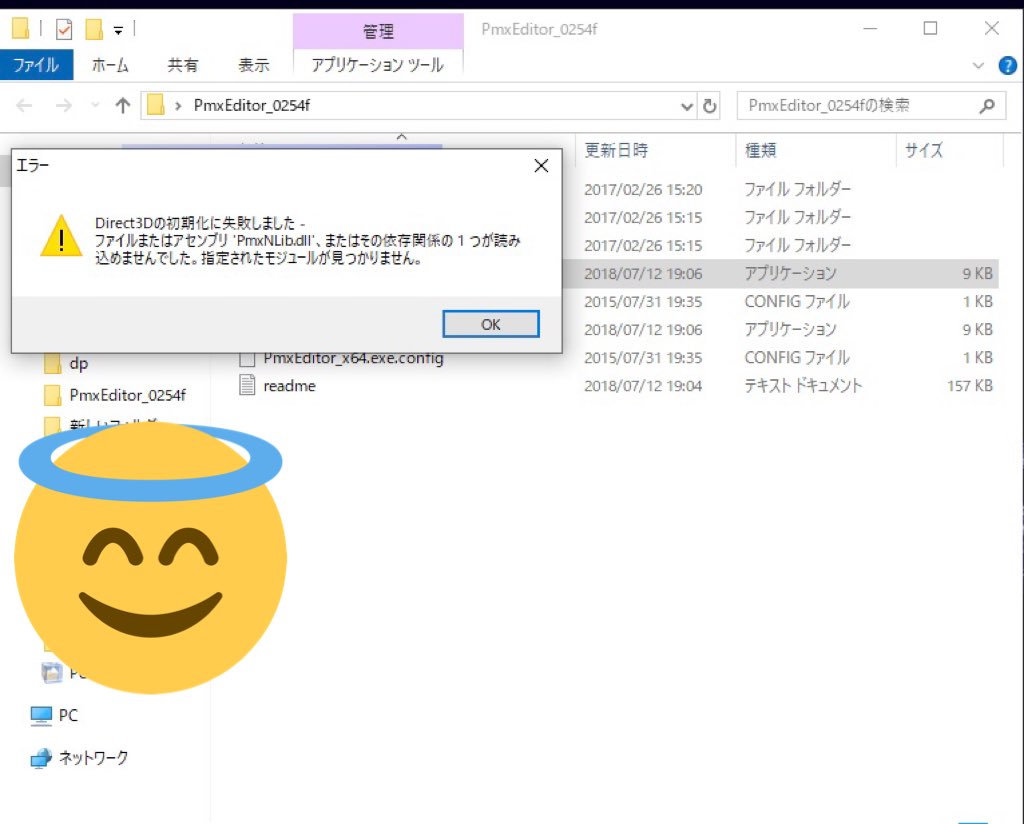Screen dimensions: 1024x824
Task: Select the row dated 2018/07/12 19:06 sized 9 KB highlighted
Action: coord(780,274)
